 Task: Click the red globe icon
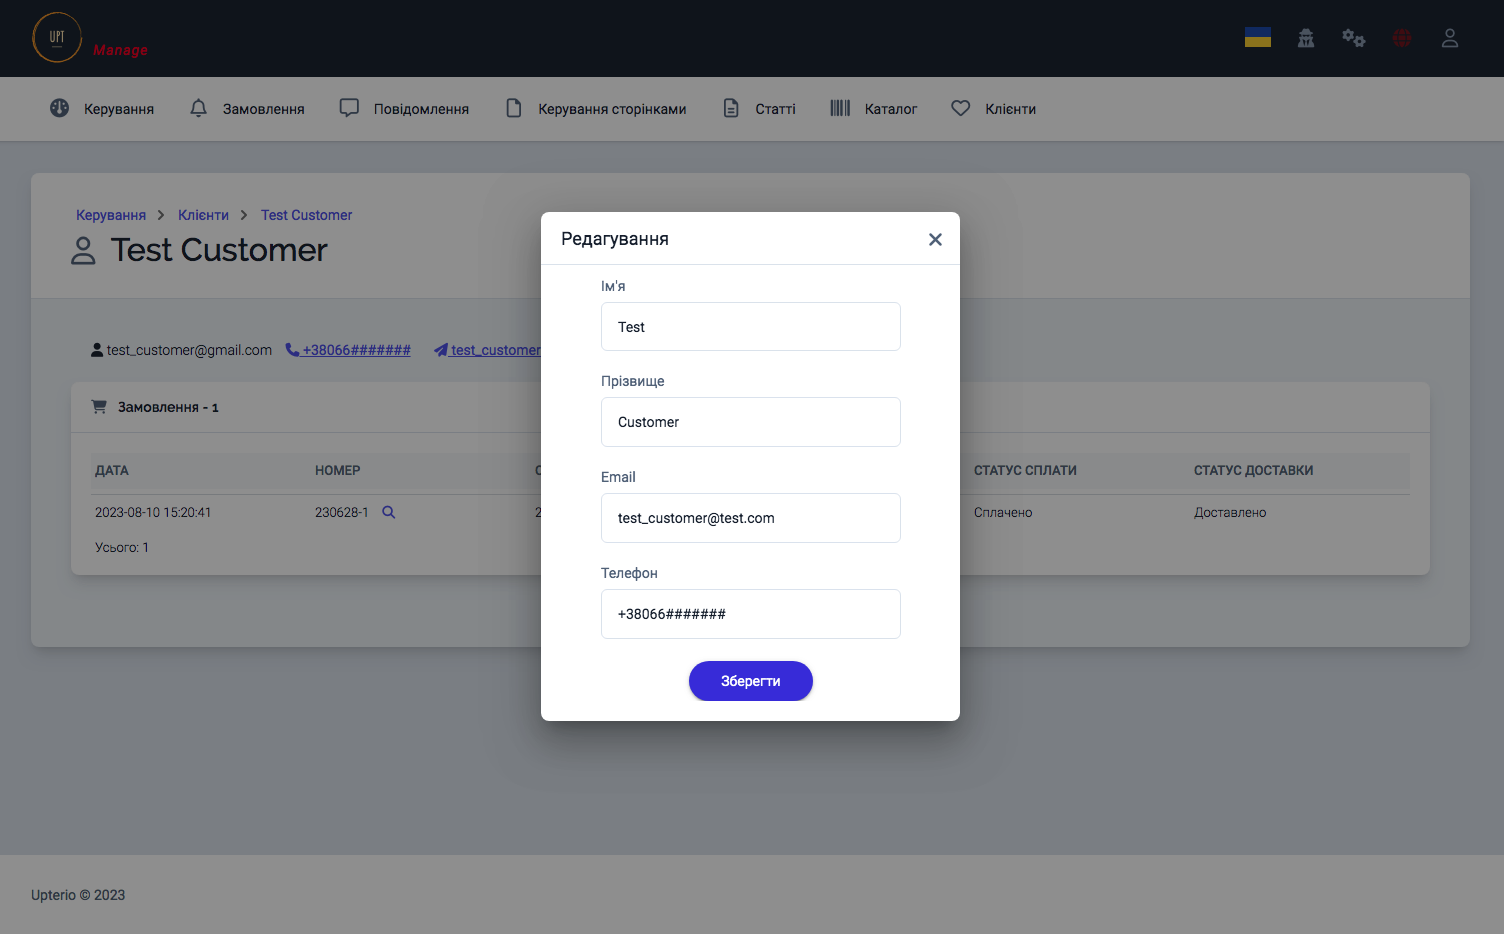click(x=1402, y=38)
